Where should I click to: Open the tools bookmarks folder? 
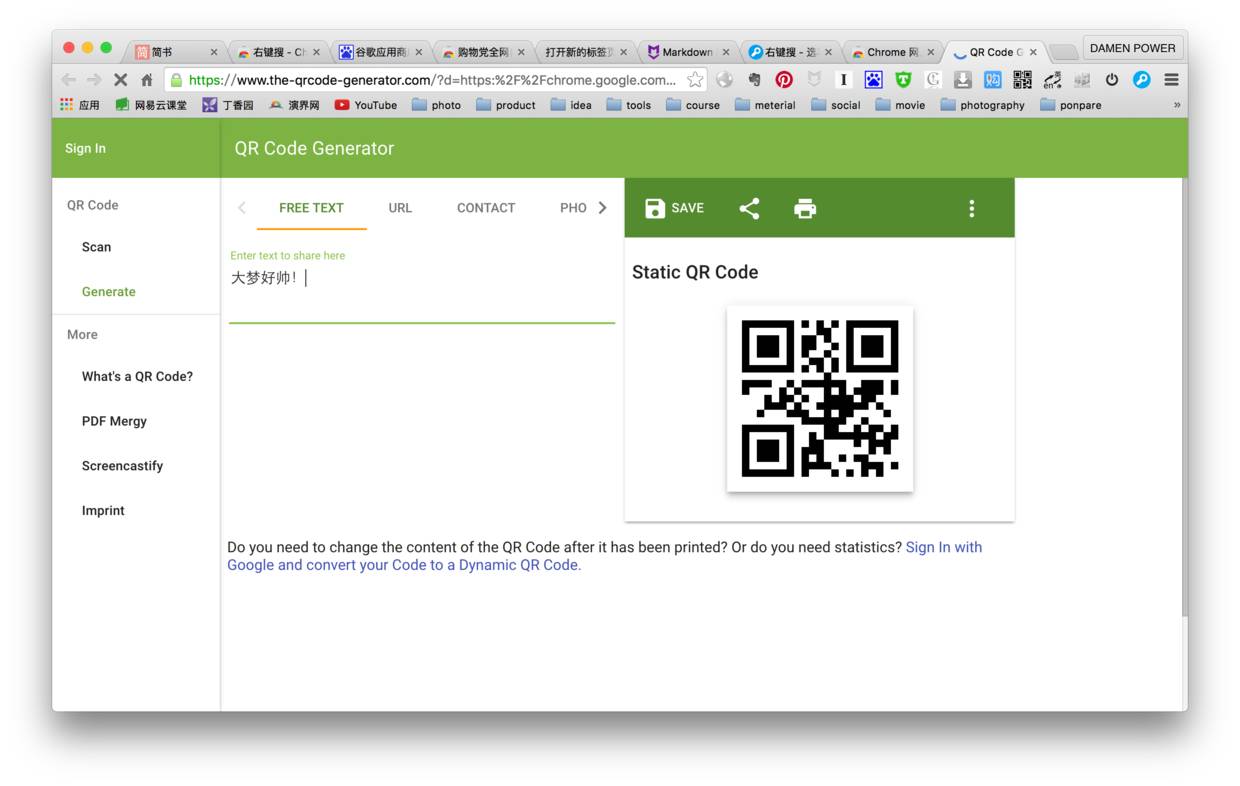[x=628, y=105]
